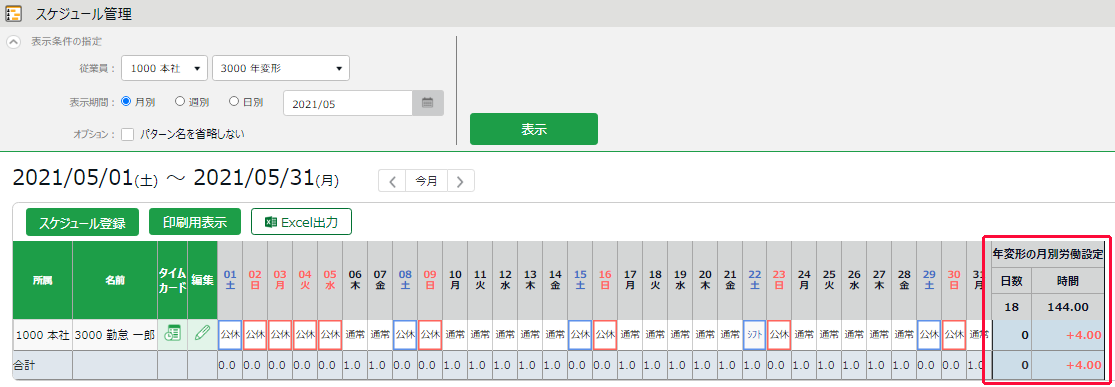
Task: Click the 編集 column header
Action: pyautogui.click(x=203, y=280)
